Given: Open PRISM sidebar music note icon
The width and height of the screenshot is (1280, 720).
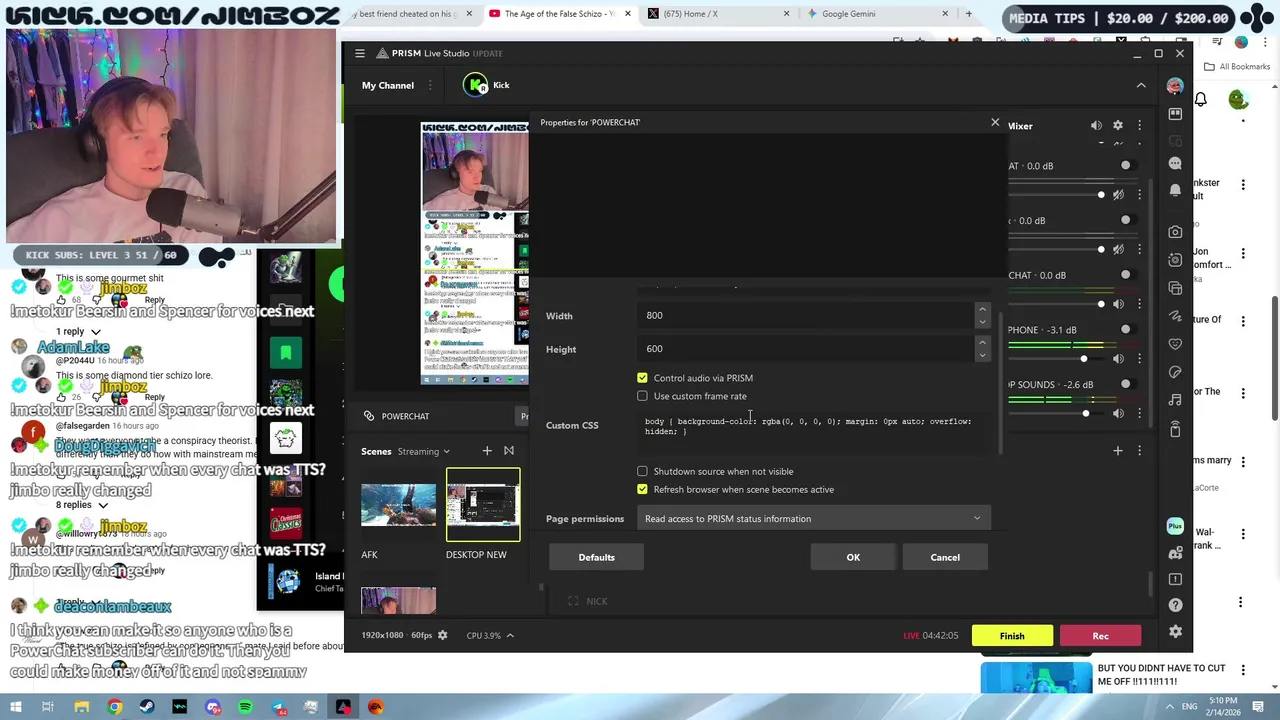Looking at the screenshot, I should coord(1175,400).
